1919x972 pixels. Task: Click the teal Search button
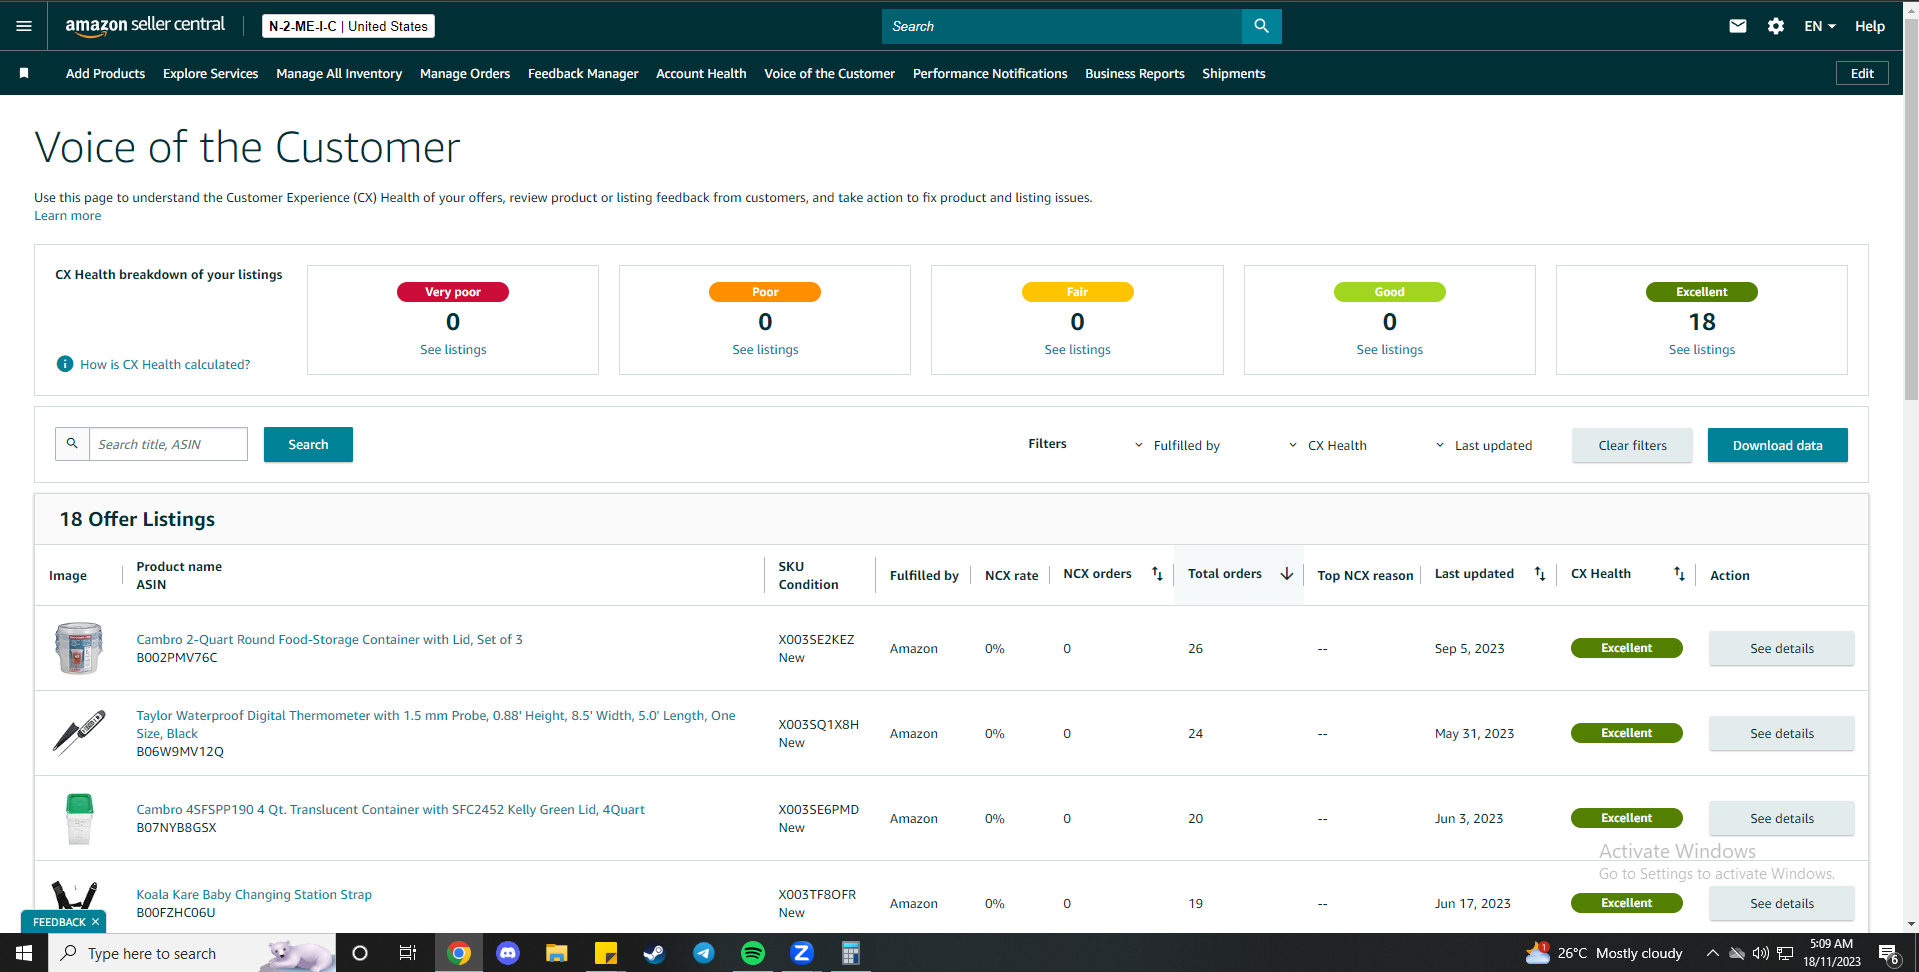pos(308,444)
